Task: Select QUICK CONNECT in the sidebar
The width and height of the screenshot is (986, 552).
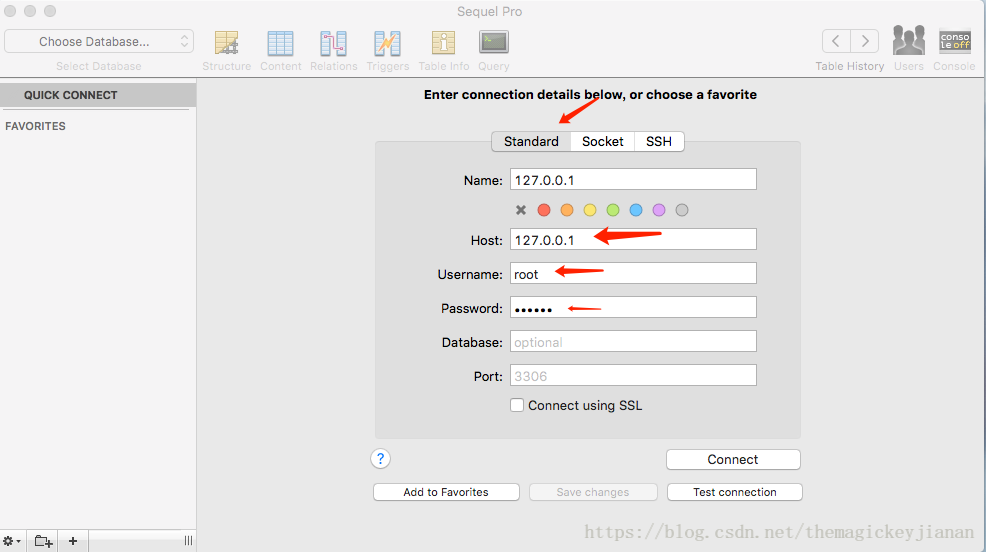Action: click(x=98, y=95)
